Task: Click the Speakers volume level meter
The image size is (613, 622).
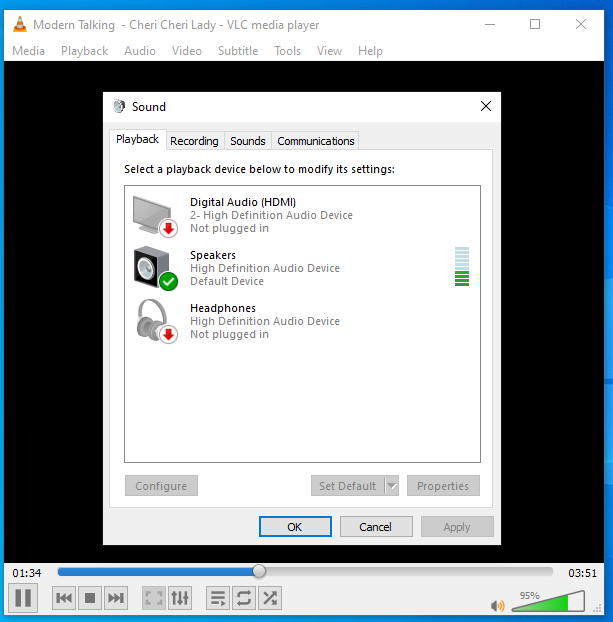Action: [462, 266]
